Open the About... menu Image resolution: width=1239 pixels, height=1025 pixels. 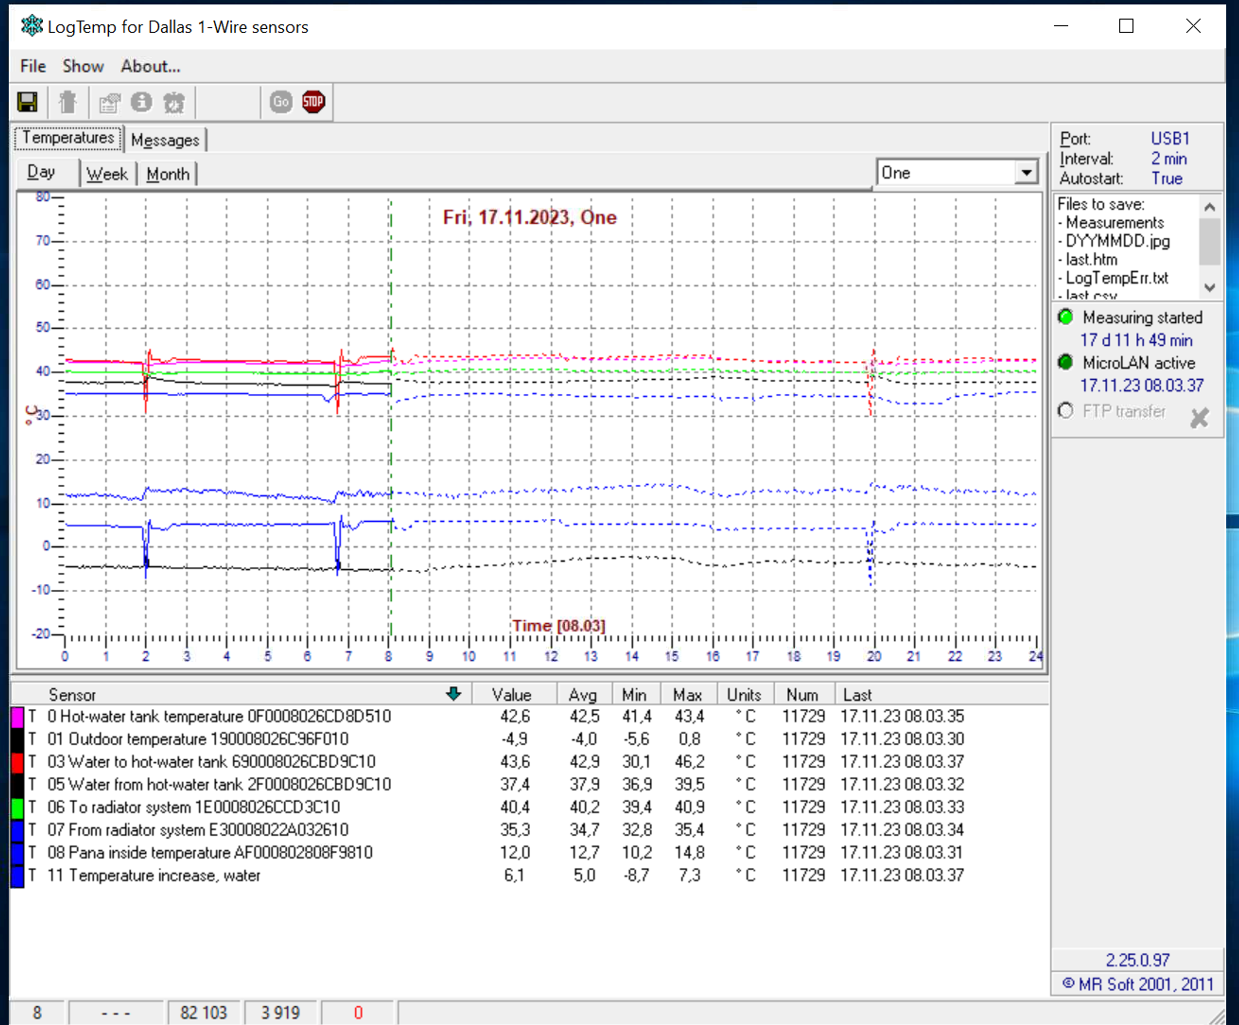tap(150, 66)
